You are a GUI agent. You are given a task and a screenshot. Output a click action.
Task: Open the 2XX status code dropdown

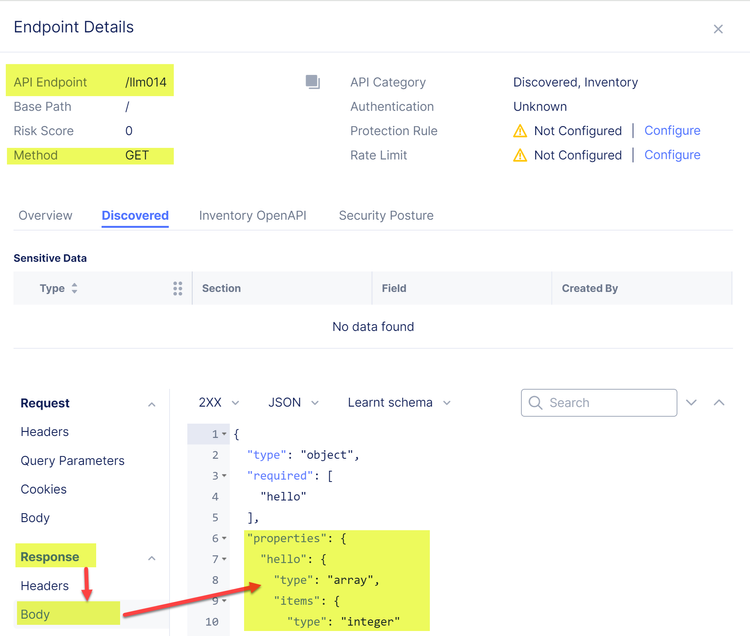219,402
